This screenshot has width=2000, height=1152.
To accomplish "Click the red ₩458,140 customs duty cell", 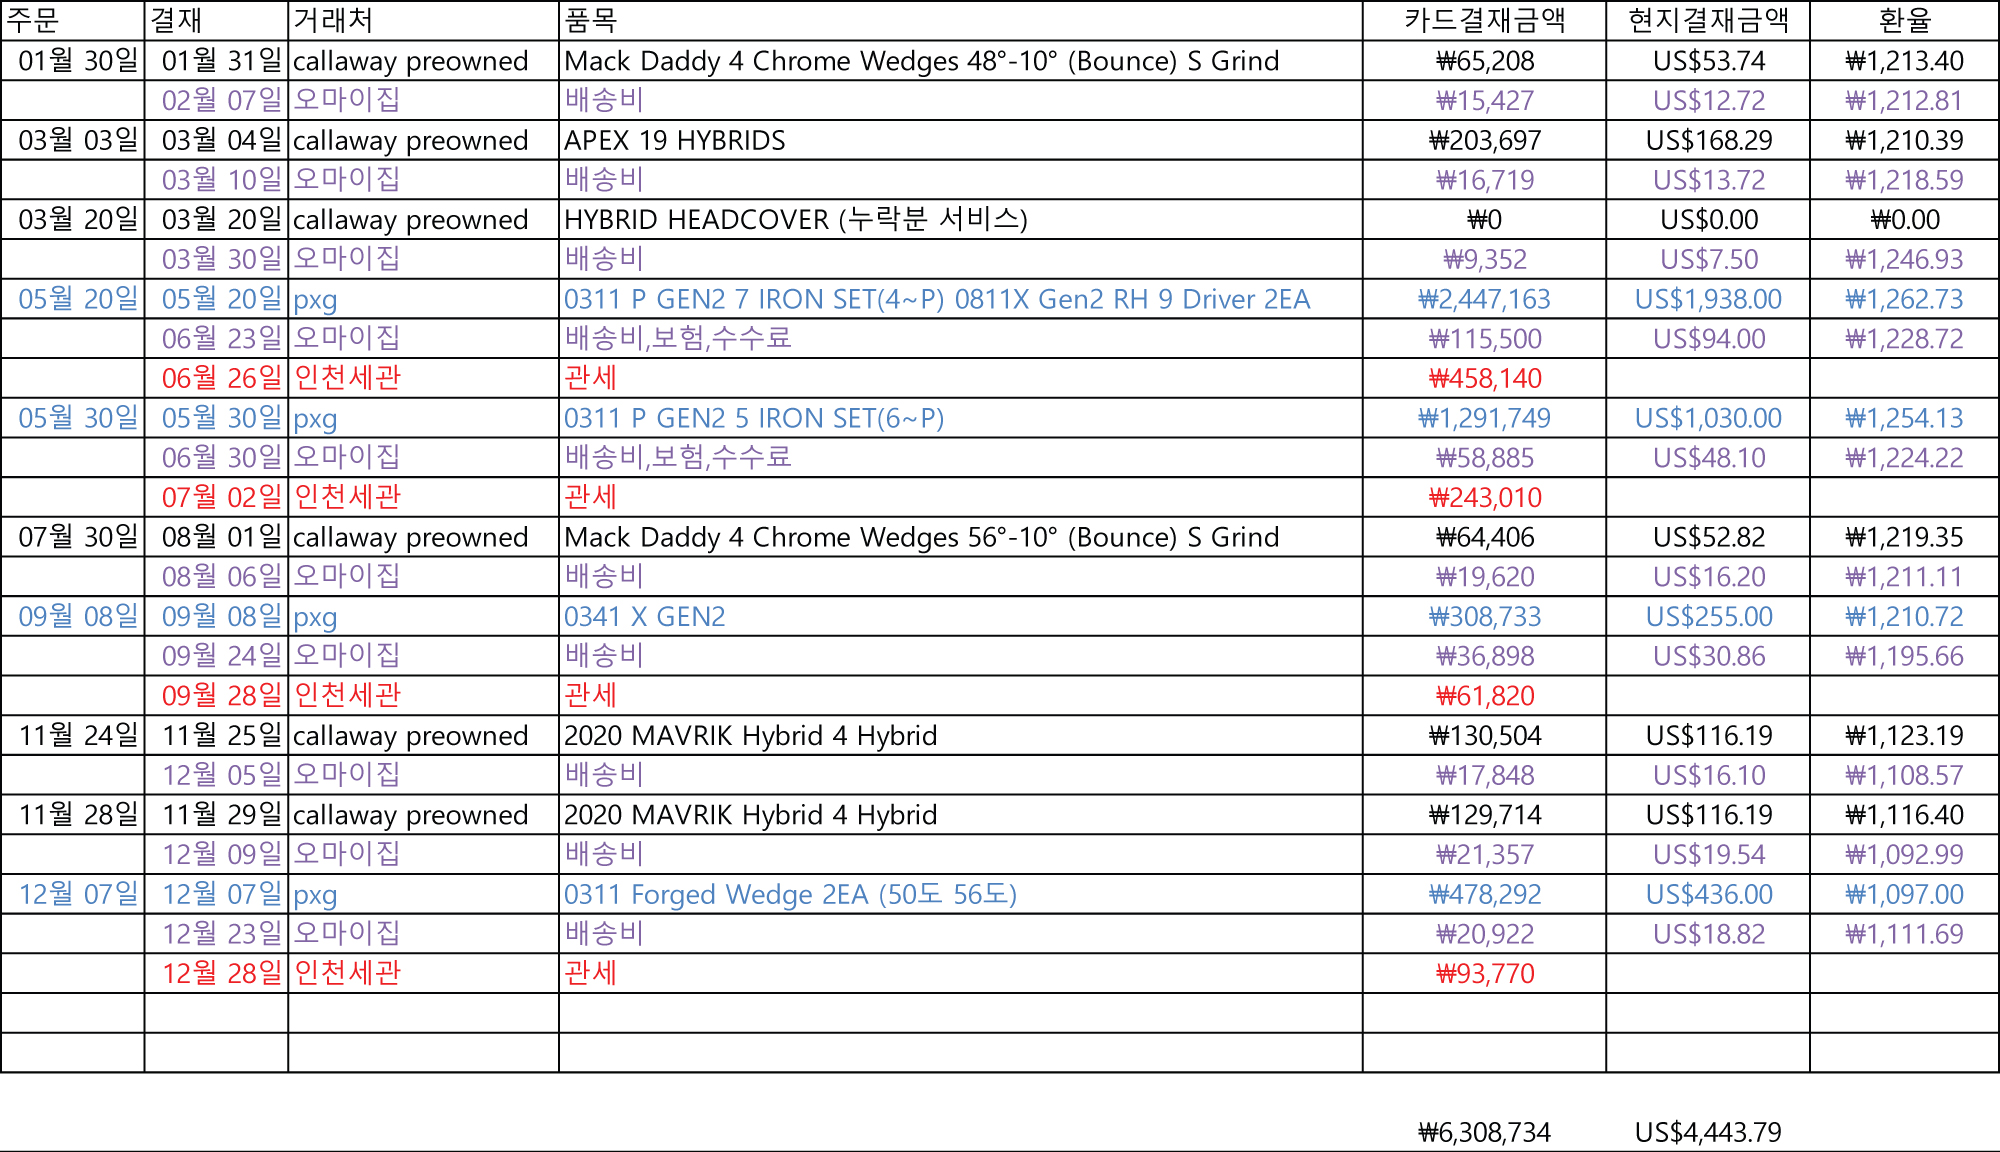I will point(1484,378).
